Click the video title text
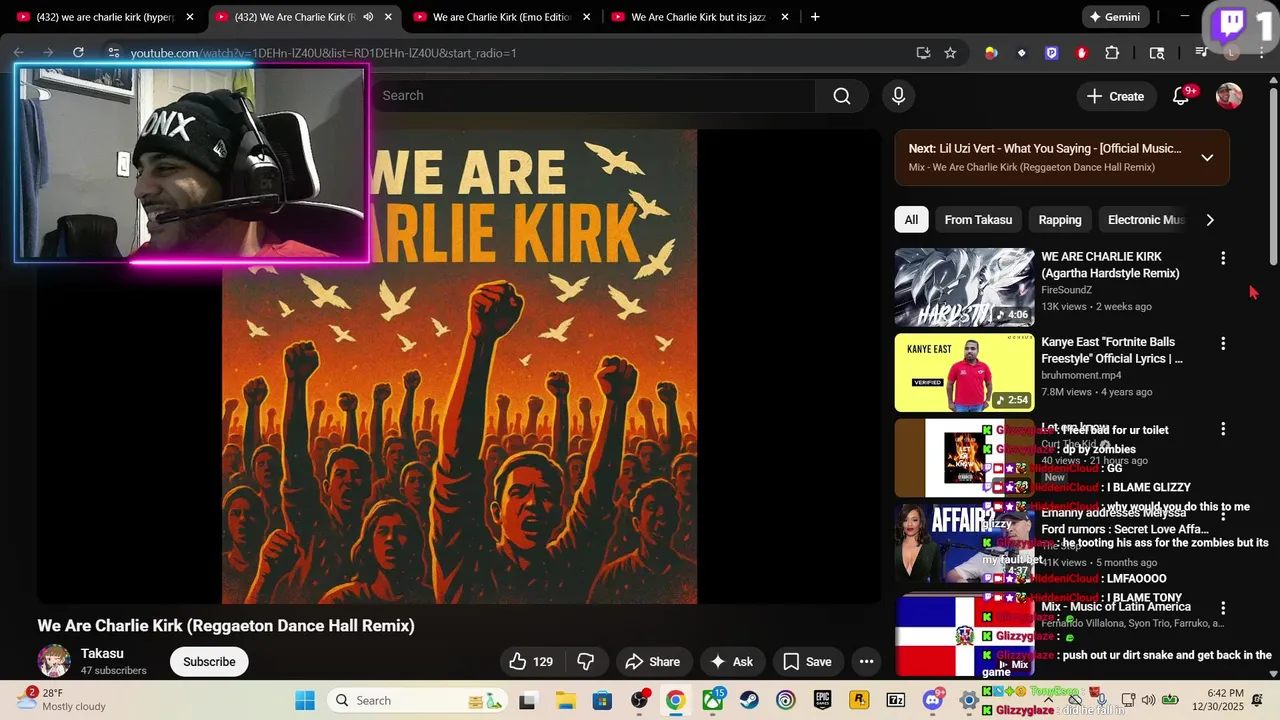1280x720 pixels. [226, 626]
